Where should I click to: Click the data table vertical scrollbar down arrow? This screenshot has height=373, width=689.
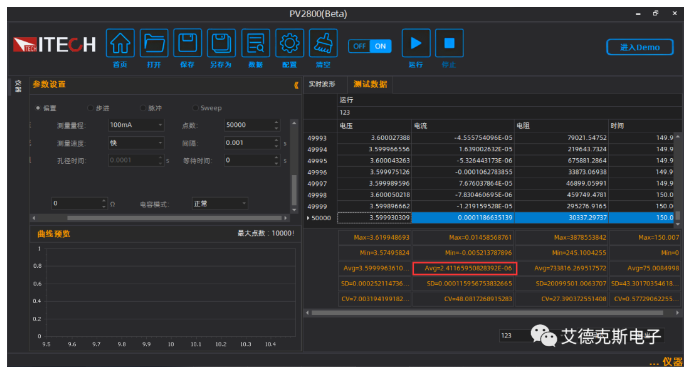click(x=678, y=224)
